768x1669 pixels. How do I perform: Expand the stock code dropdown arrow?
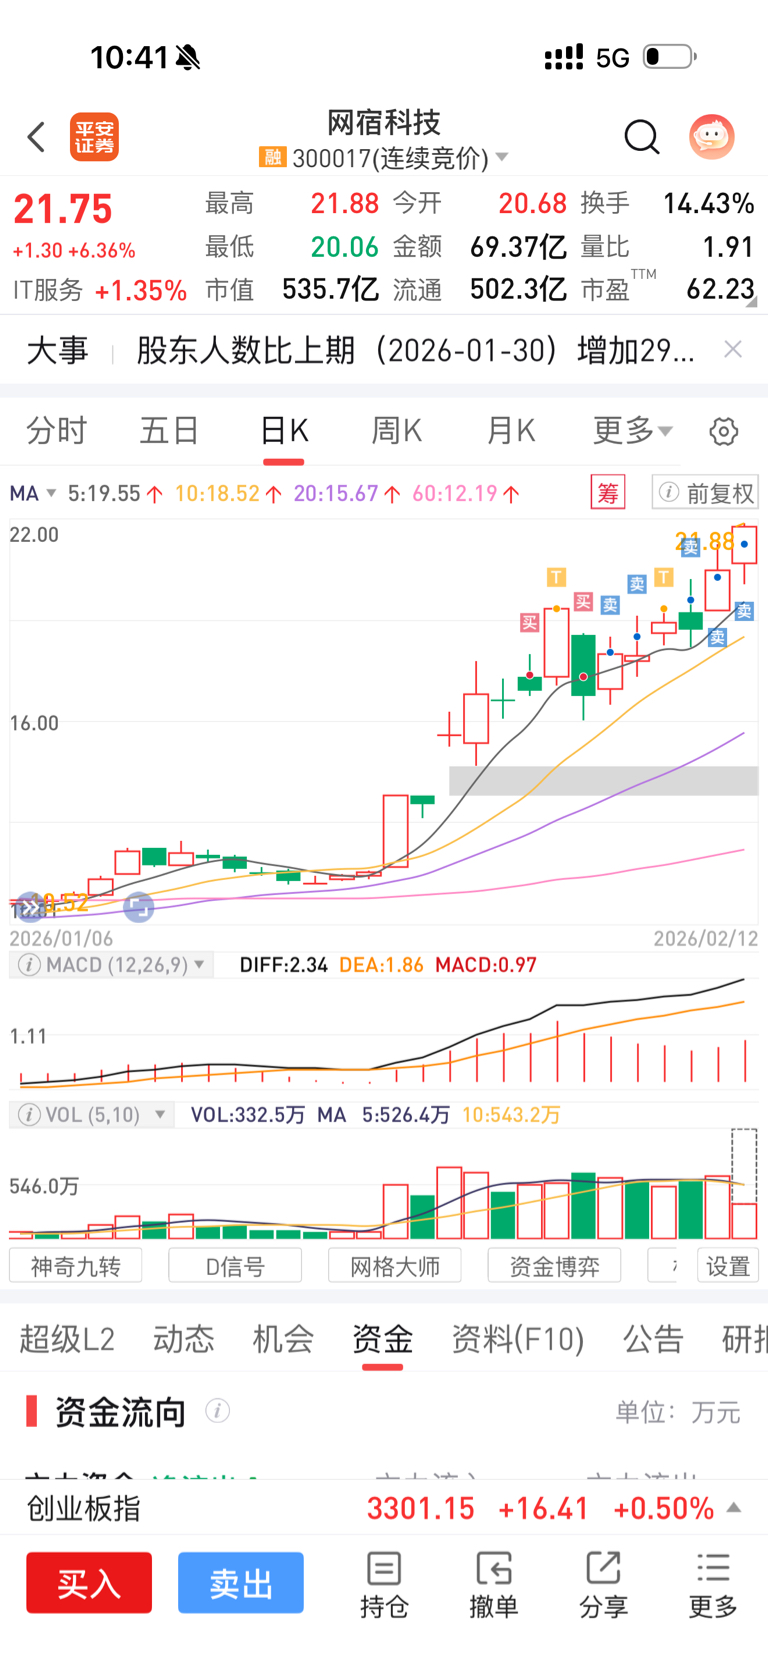pos(502,158)
